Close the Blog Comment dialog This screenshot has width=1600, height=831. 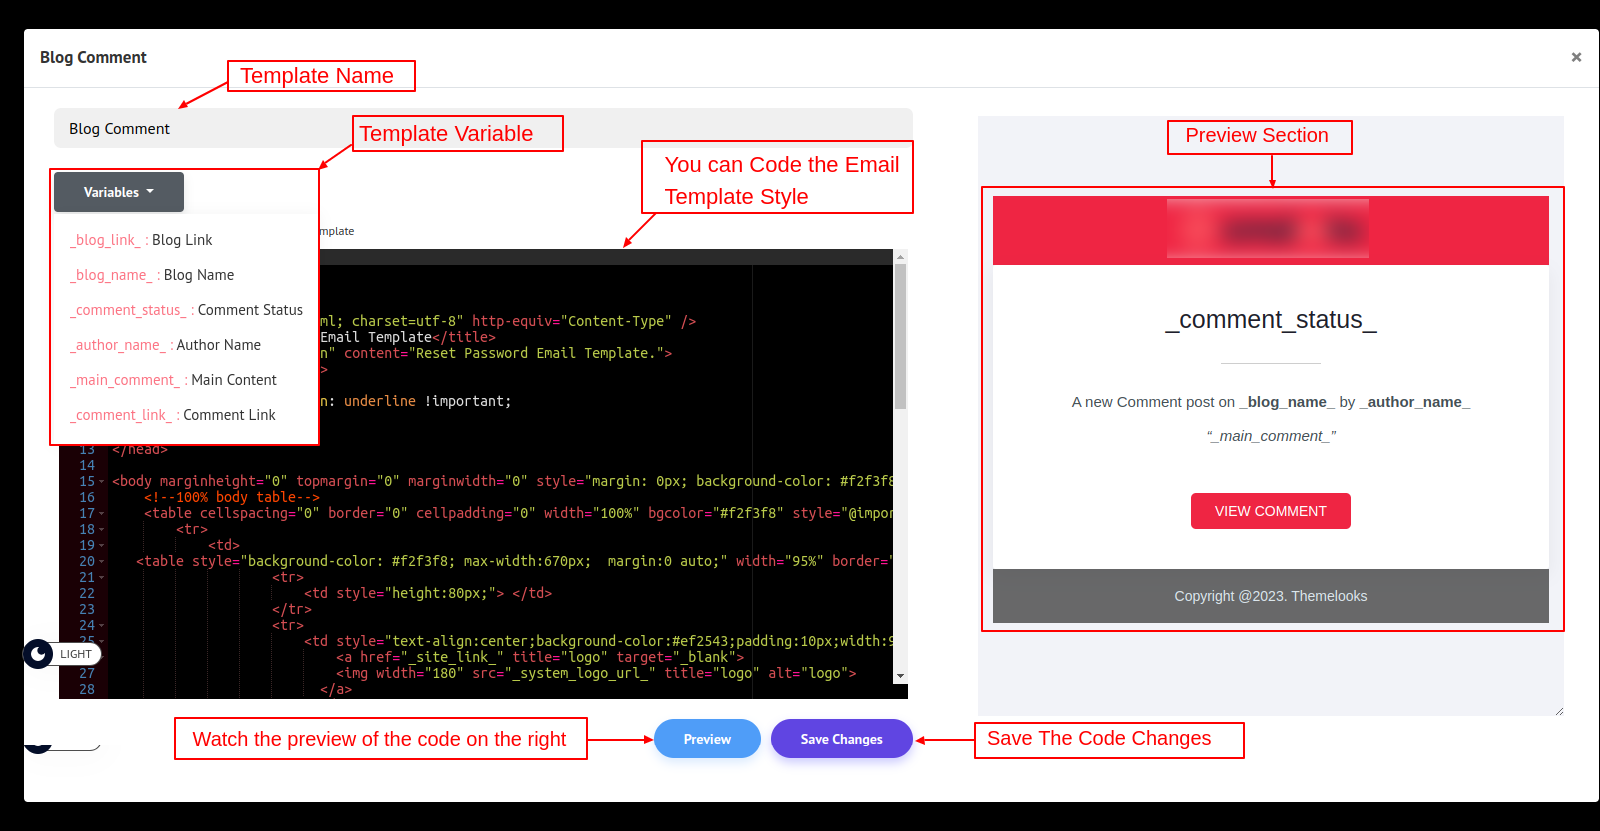[1576, 57]
